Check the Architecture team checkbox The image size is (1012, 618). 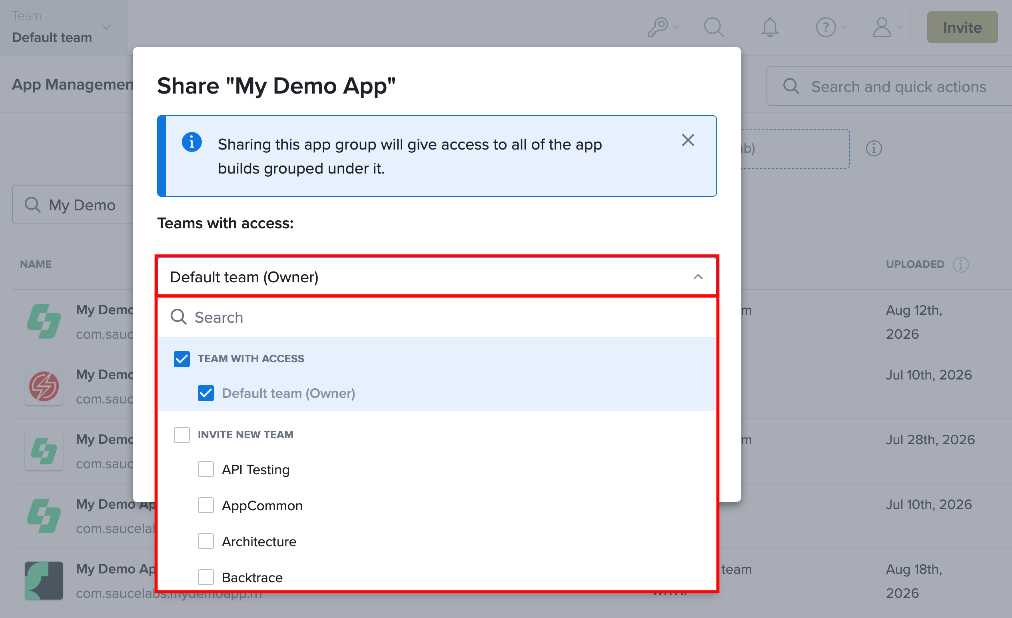[x=206, y=541]
